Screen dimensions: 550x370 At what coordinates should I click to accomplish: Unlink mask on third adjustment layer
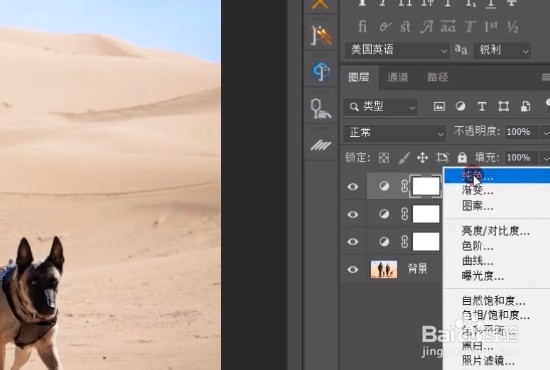[x=404, y=241]
